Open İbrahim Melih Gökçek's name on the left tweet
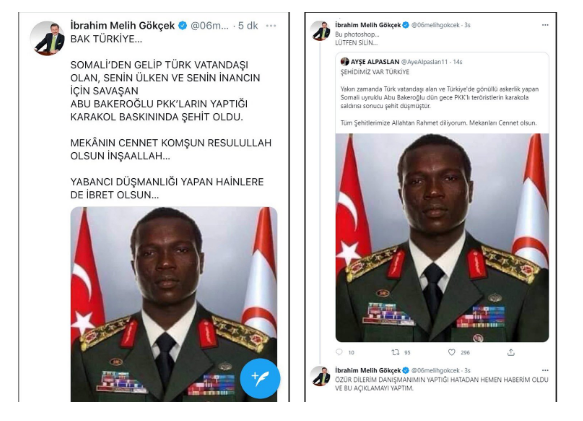 click(122, 26)
